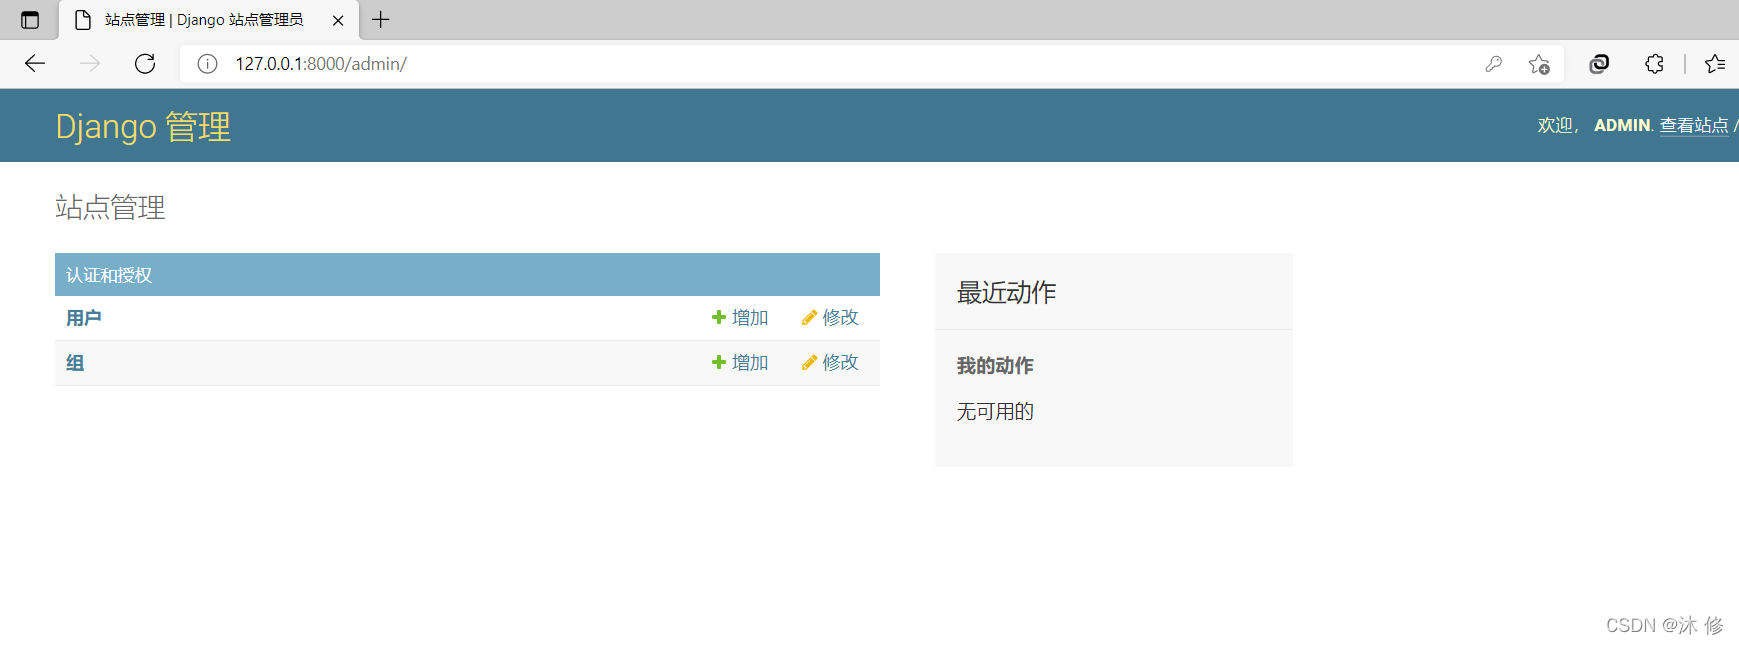Click the 我的动作 subheading
This screenshot has height=645, width=1739.
[x=995, y=366]
